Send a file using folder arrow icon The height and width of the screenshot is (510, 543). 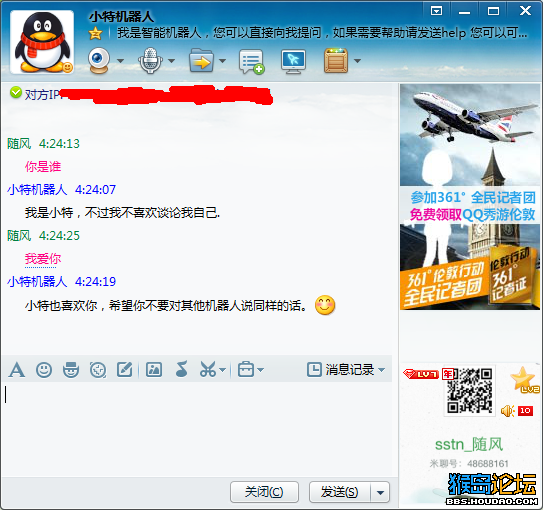201,61
